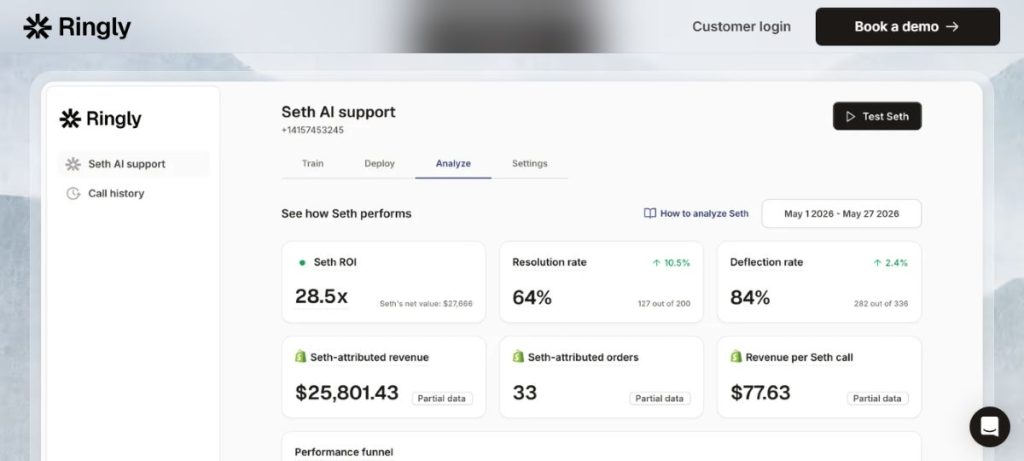Click the 282 out of 336 text
This screenshot has height=461, width=1024.
[881, 304]
